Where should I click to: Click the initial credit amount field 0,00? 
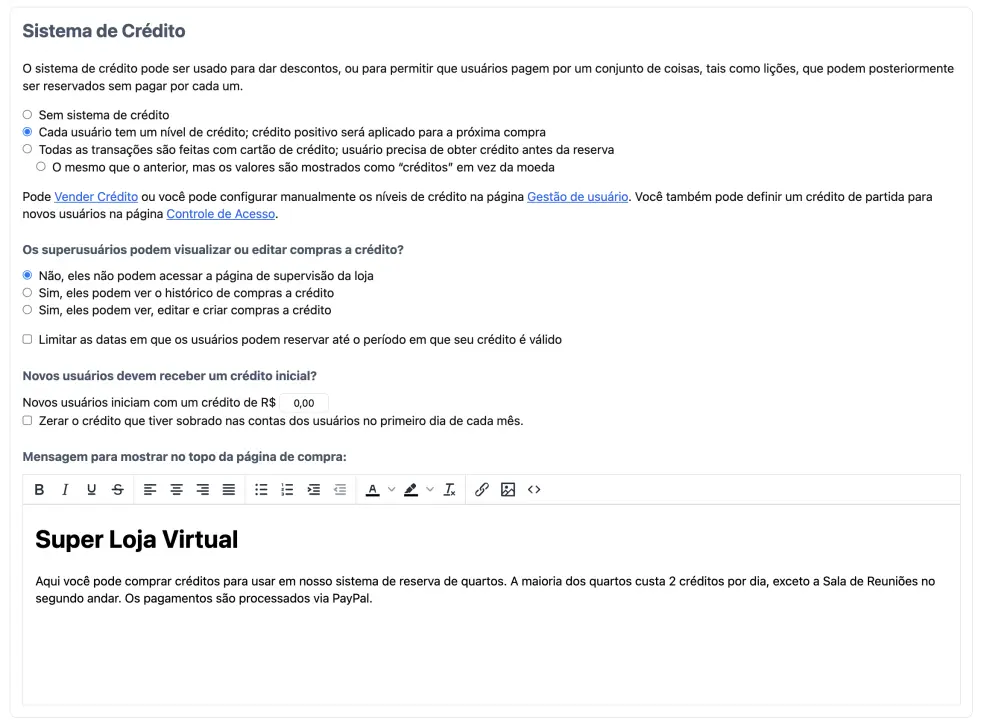304,403
